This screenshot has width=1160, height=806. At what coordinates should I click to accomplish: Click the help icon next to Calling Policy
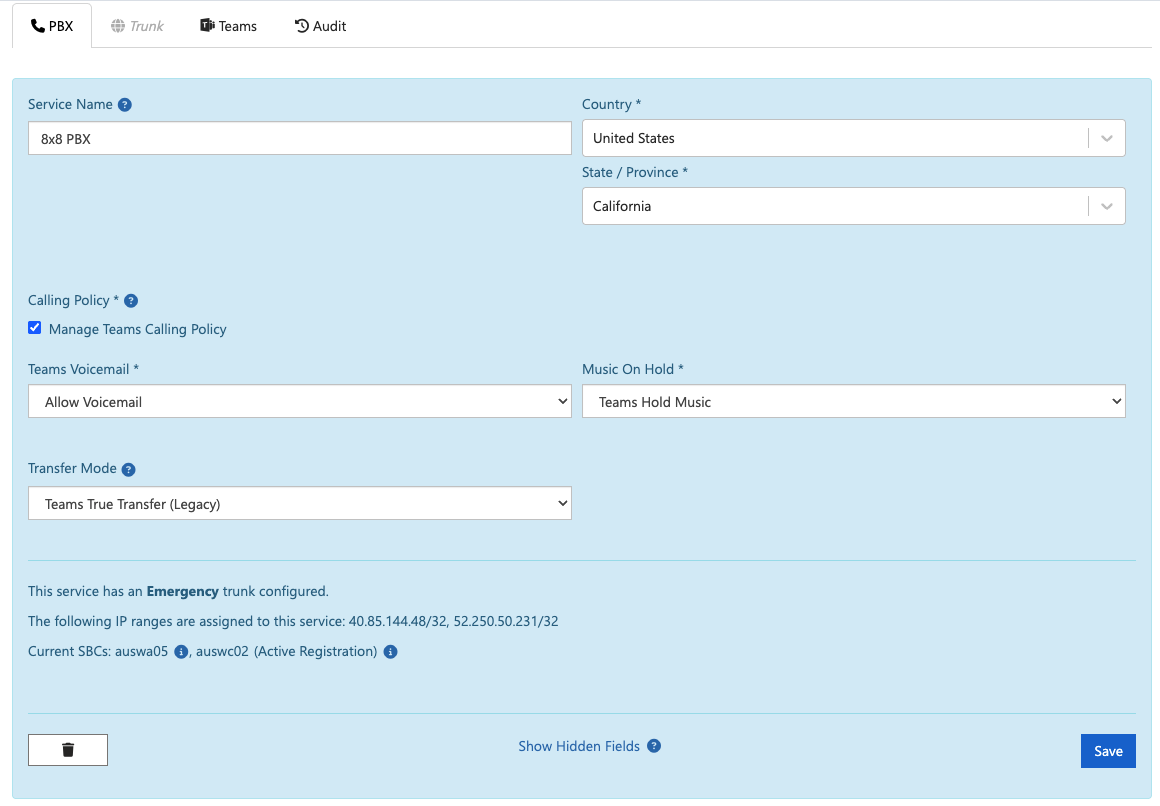(131, 301)
